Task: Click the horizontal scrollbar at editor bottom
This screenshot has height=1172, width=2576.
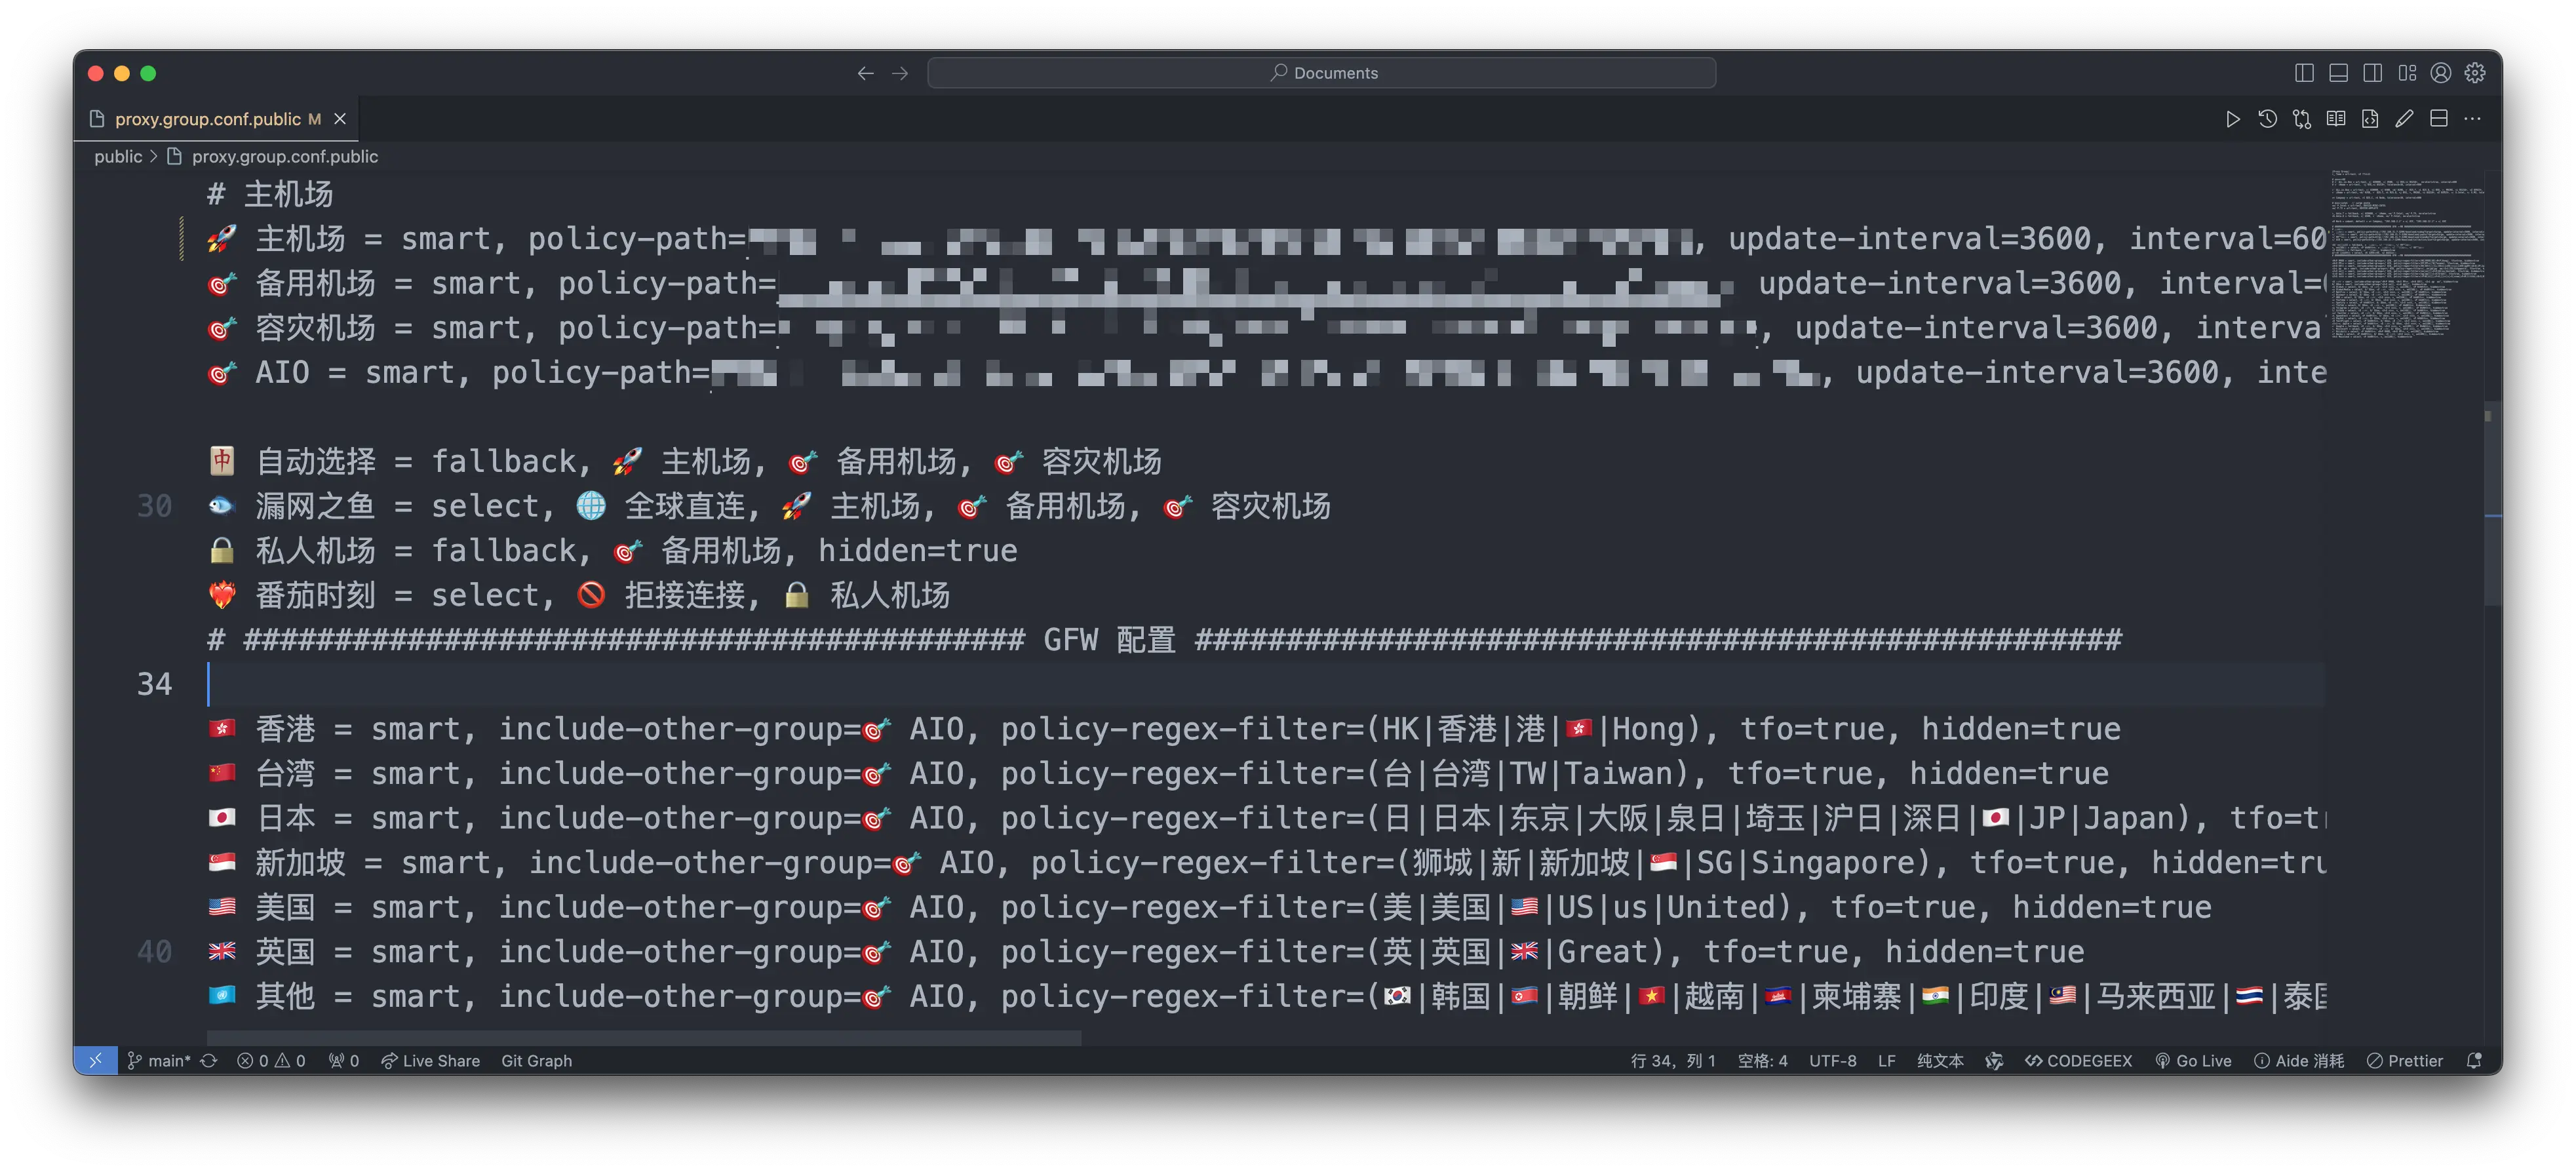Action: coord(644,1038)
